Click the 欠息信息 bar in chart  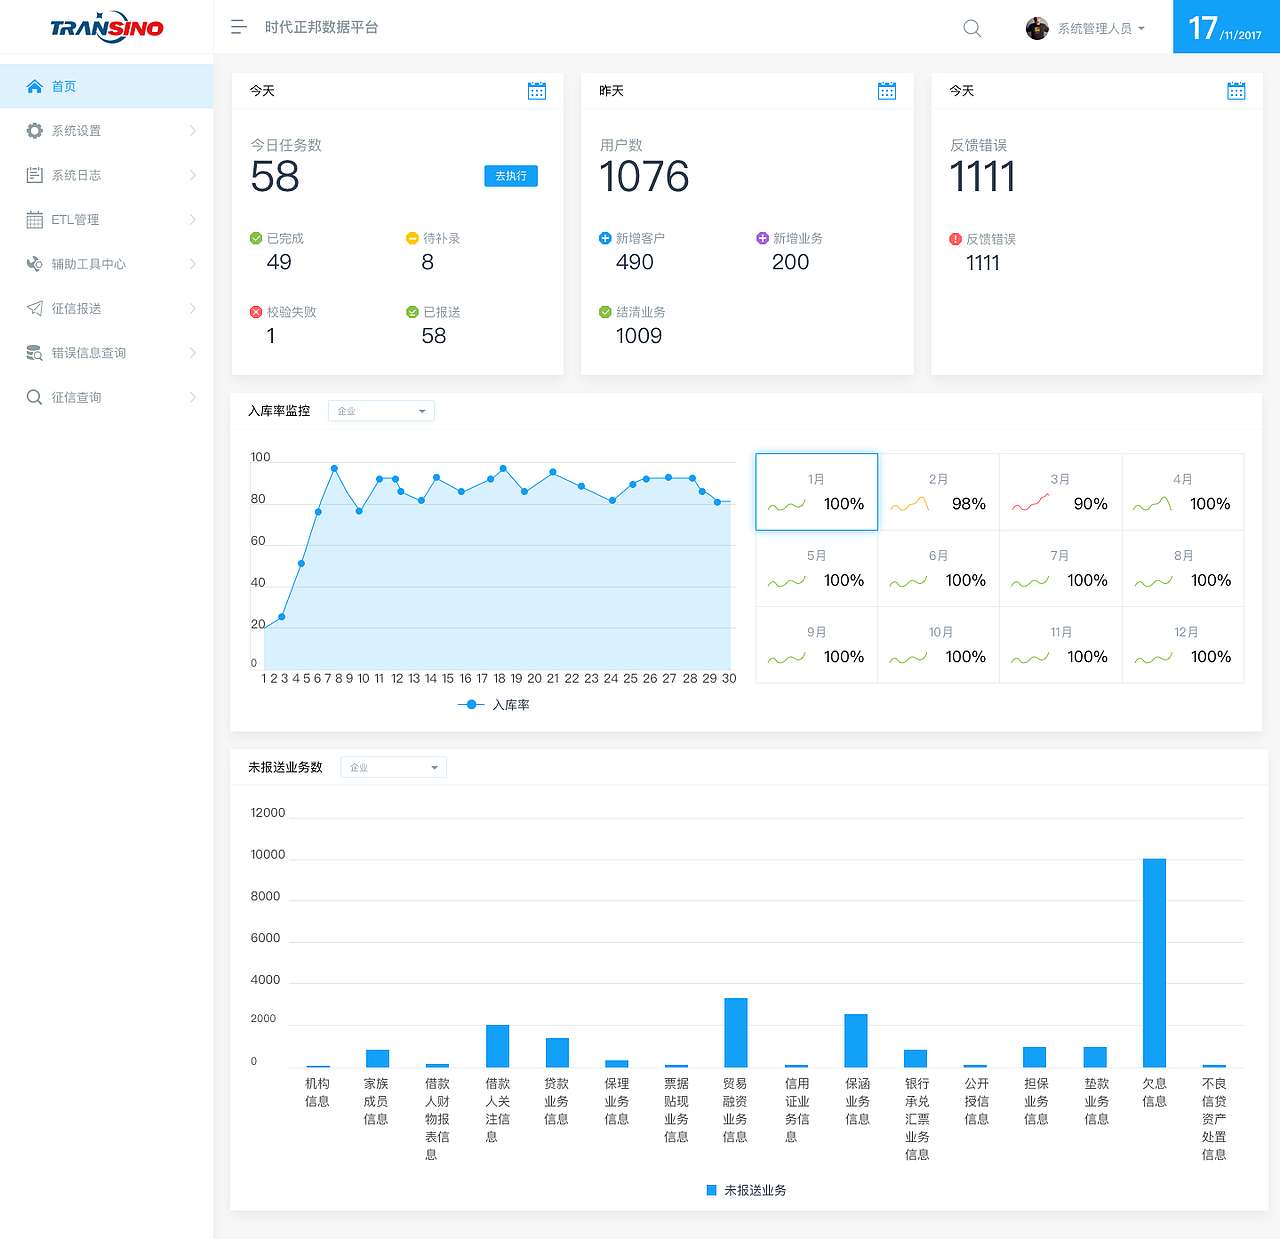click(1154, 963)
